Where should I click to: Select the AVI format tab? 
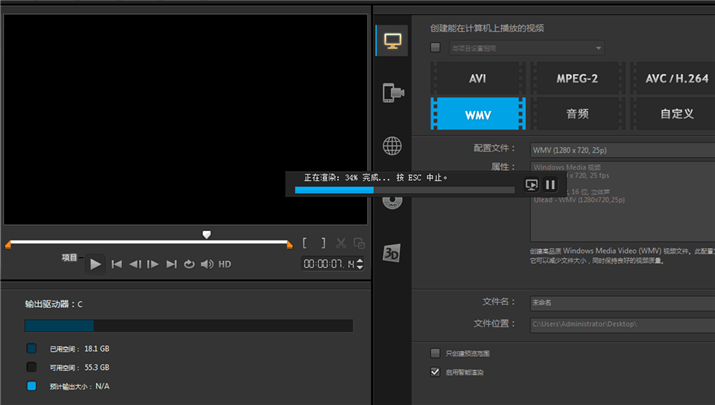(x=477, y=78)
